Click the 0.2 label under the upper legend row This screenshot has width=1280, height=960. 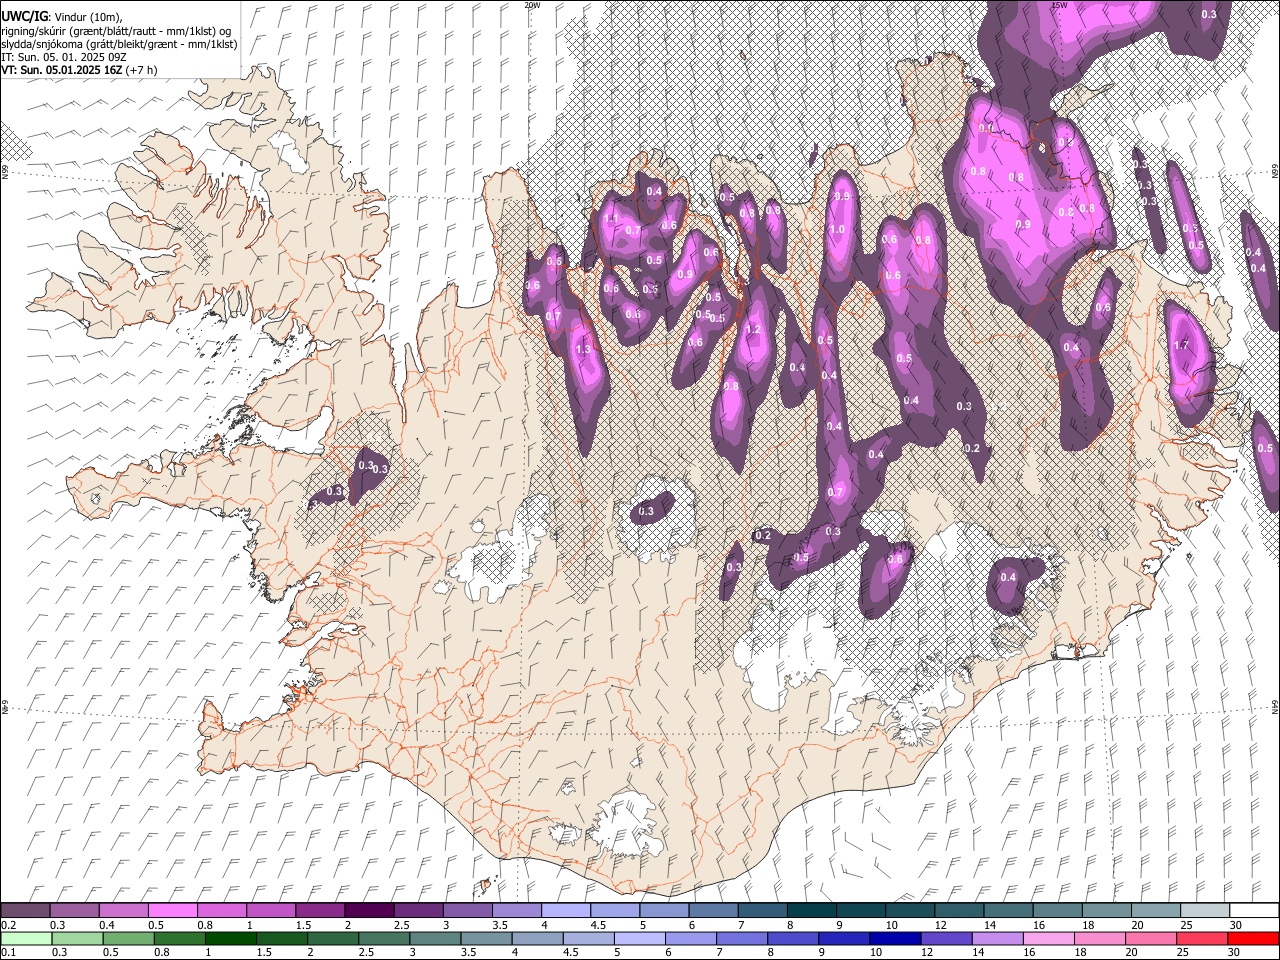[8, 925]
